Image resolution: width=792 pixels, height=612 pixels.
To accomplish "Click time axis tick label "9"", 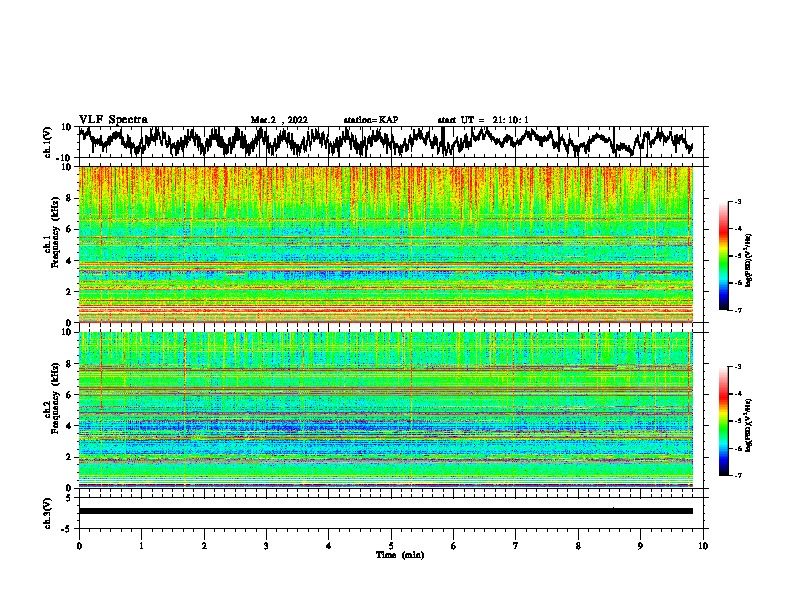I will (640, 546).
